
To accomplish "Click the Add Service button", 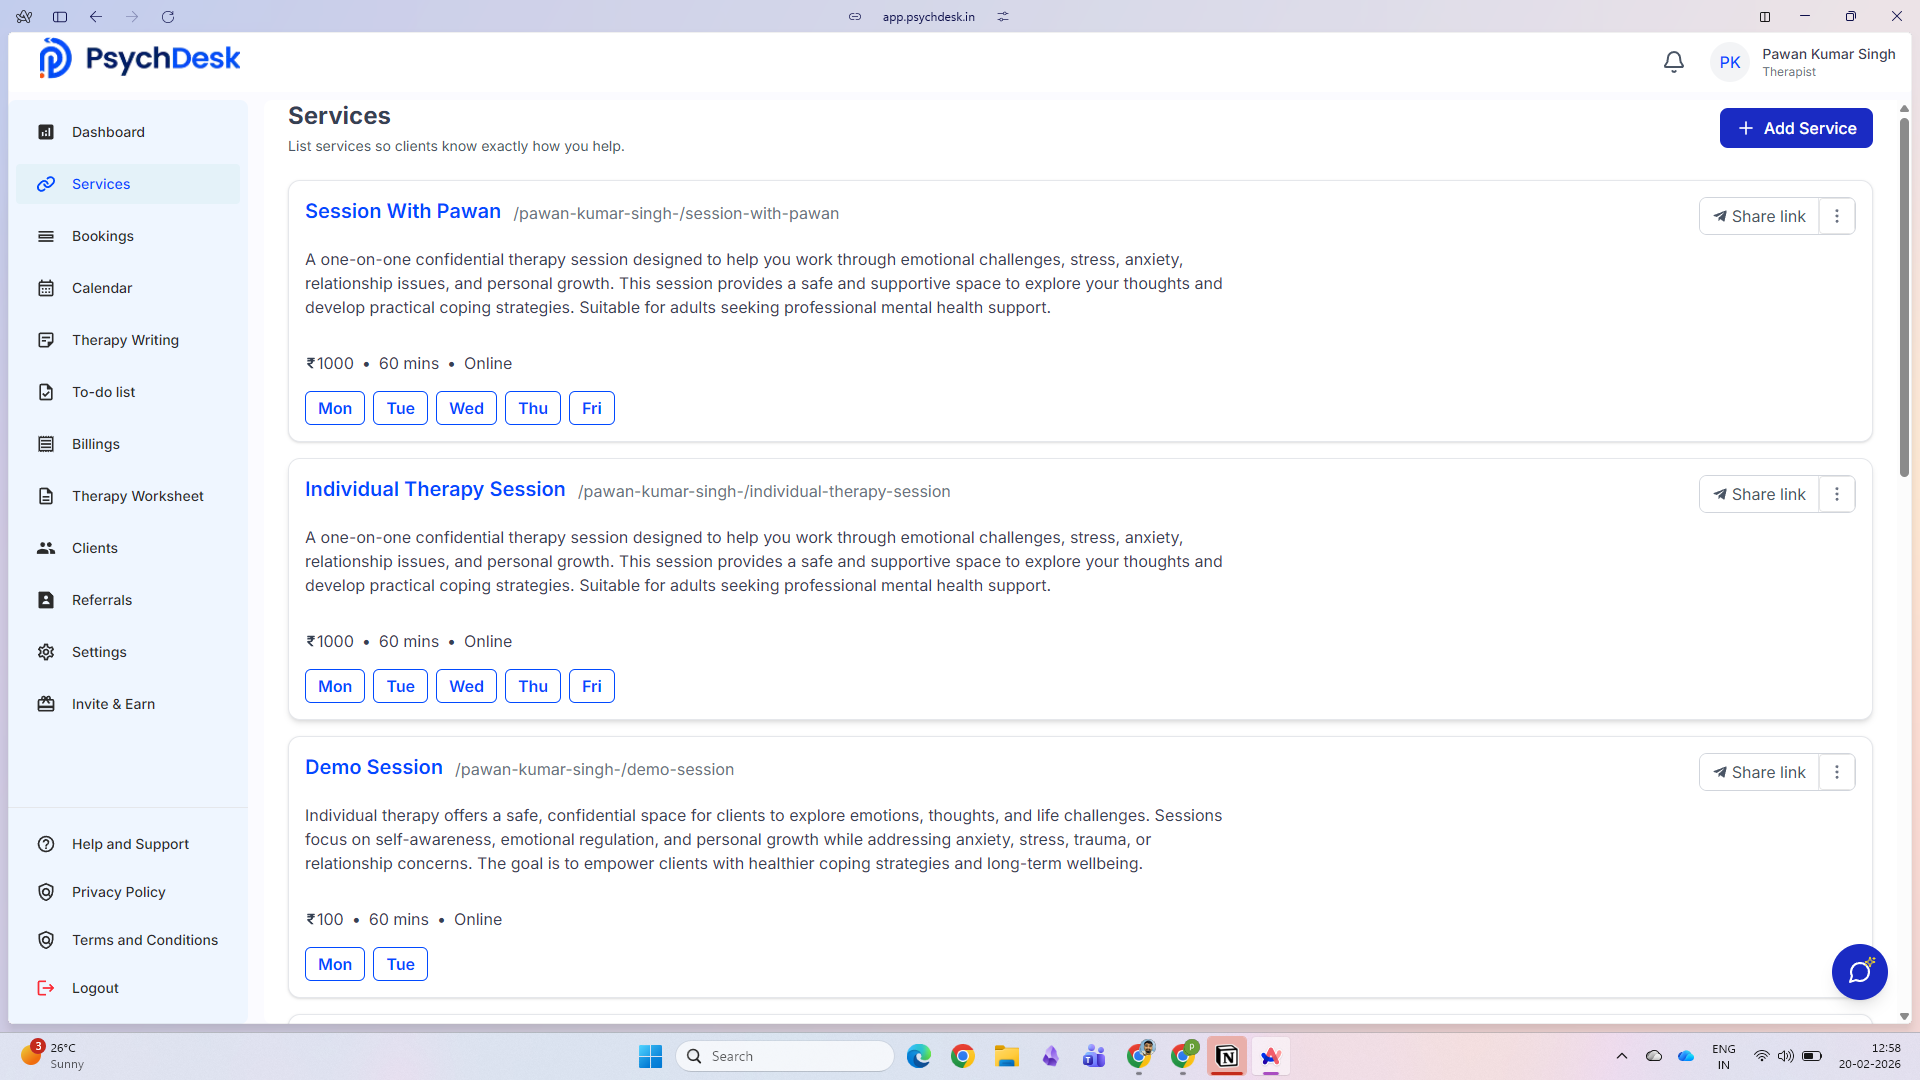I will pyautogui.click(x=1796, y=128).
